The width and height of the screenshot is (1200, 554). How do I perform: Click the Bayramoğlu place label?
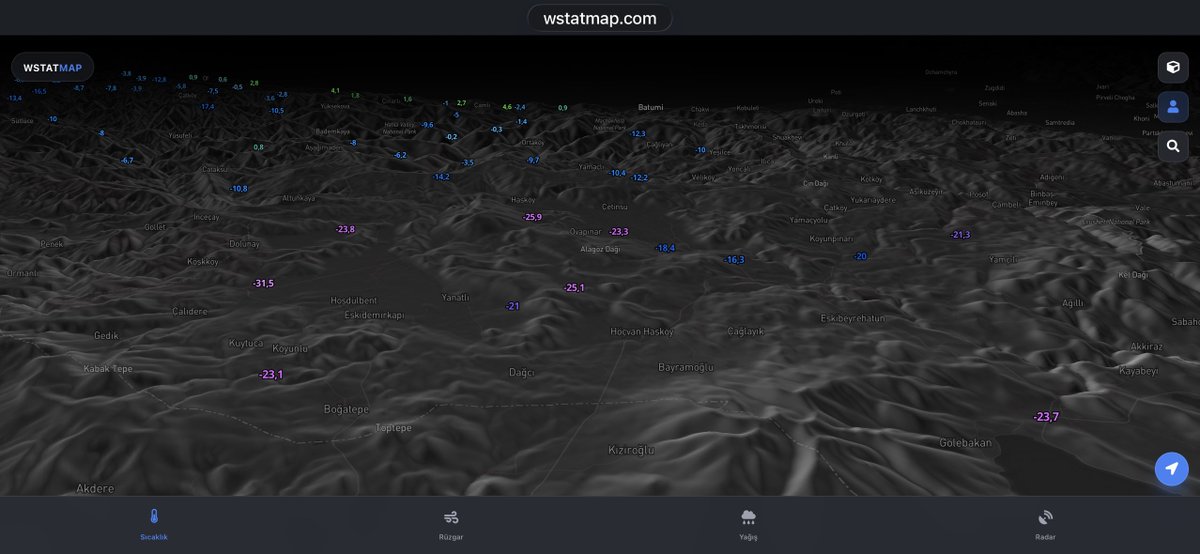tap(686, 368)
